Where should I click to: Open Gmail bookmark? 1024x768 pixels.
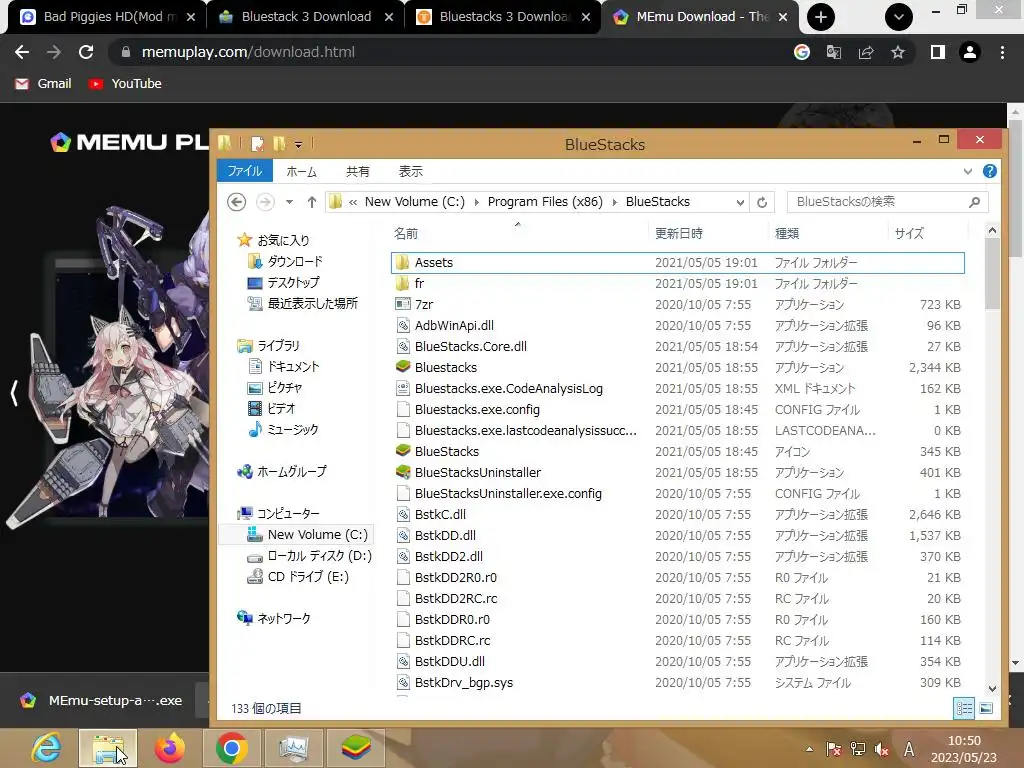[43, 84]
